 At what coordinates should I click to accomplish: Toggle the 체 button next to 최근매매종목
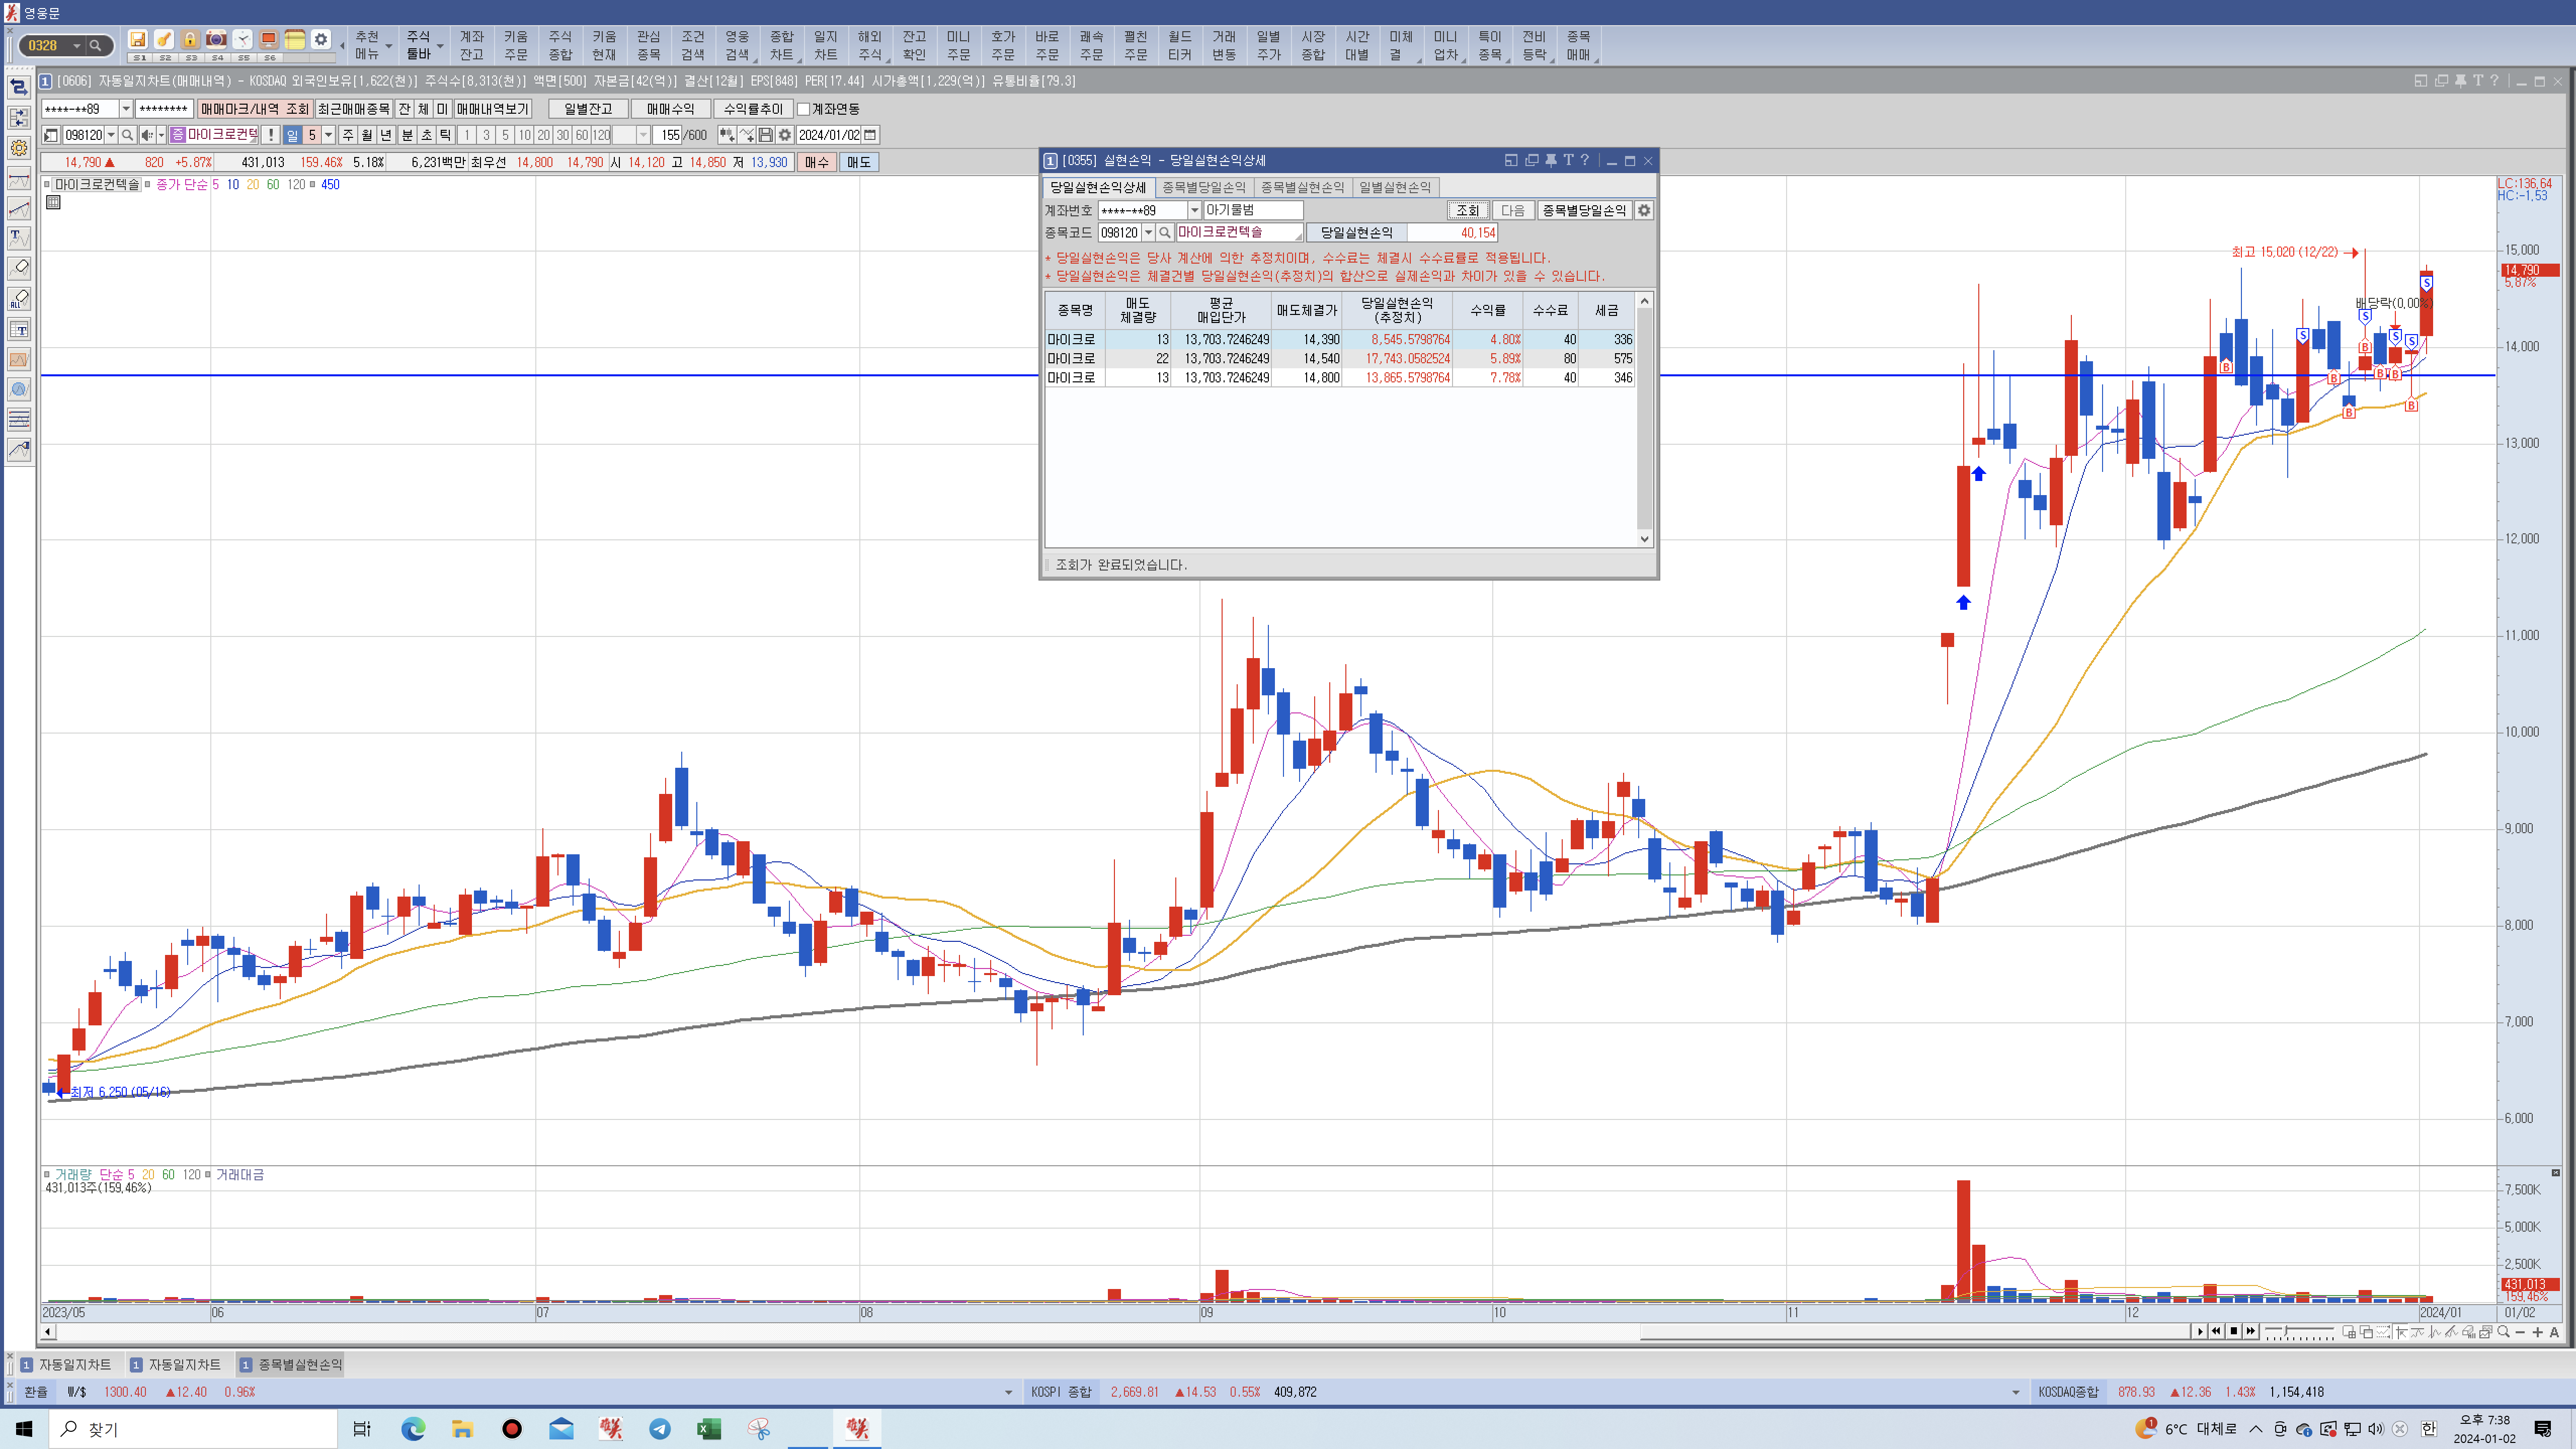(x=423, y=109)
